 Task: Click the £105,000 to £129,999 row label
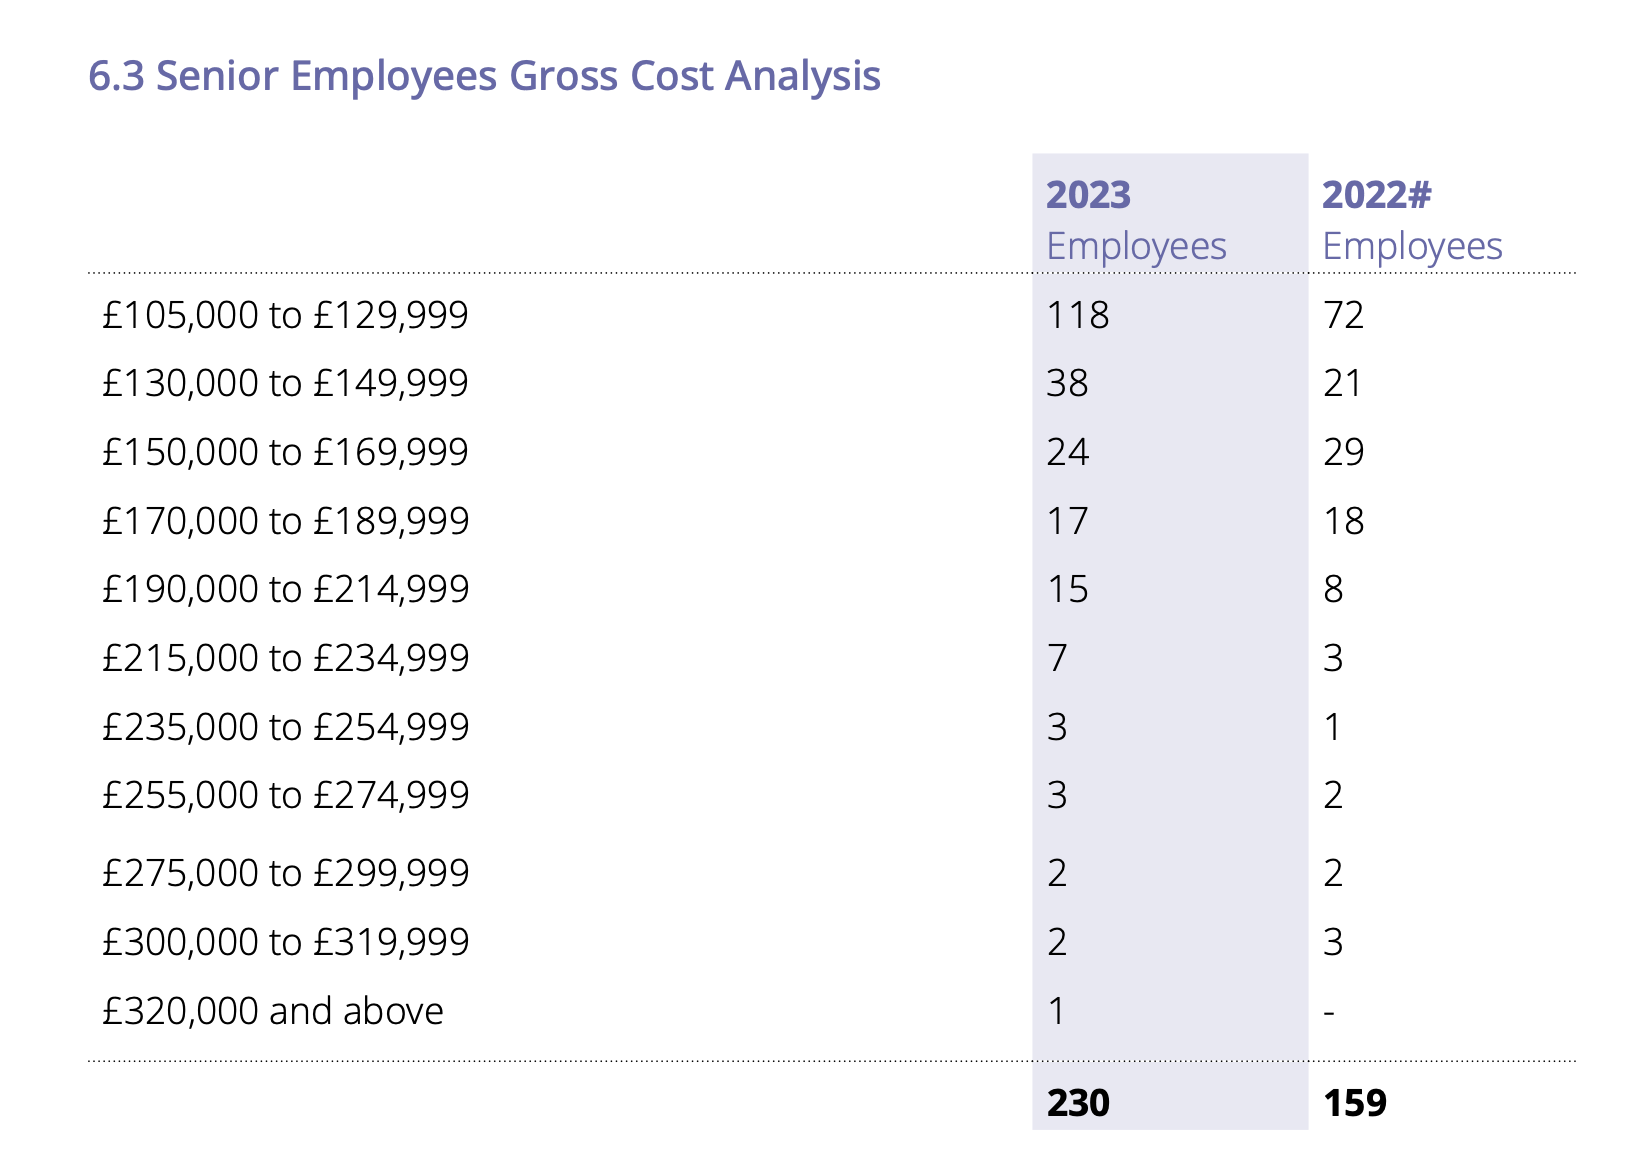pyautogui.click(x=285, y=315)
